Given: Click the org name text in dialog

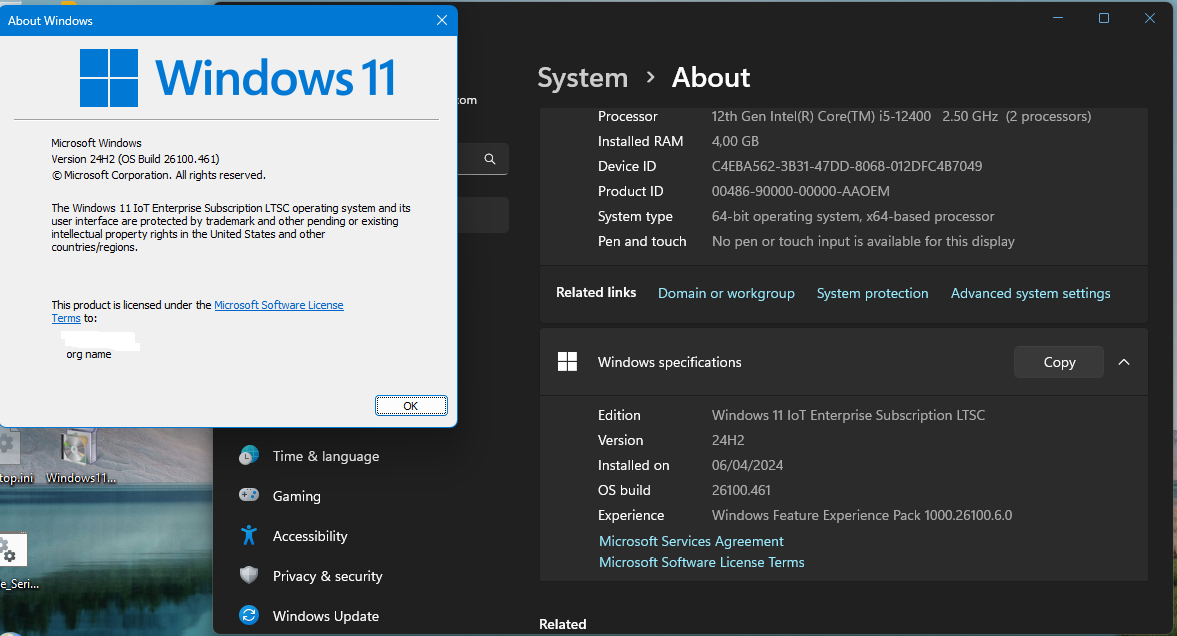Looking at the screenshot, I should pos(89,354).
